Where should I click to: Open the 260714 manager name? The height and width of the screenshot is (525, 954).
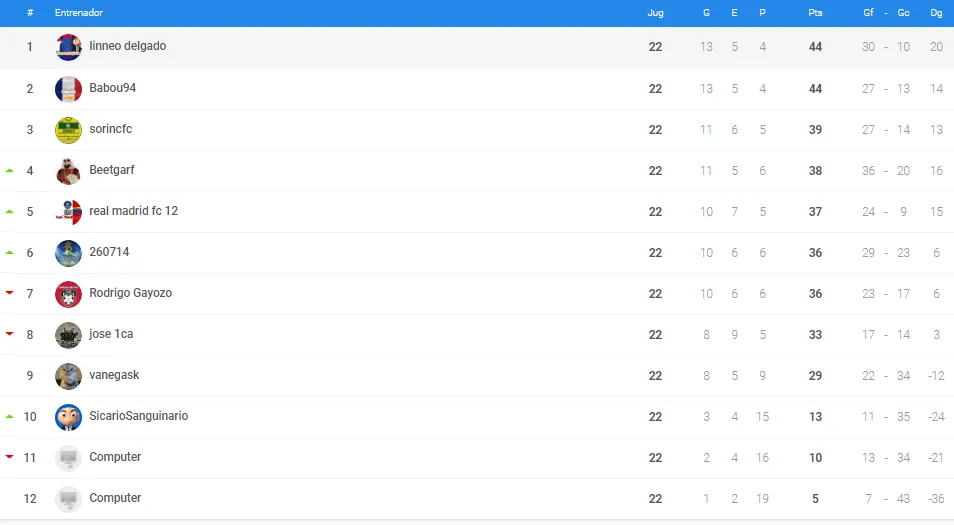tap(110, 252)
